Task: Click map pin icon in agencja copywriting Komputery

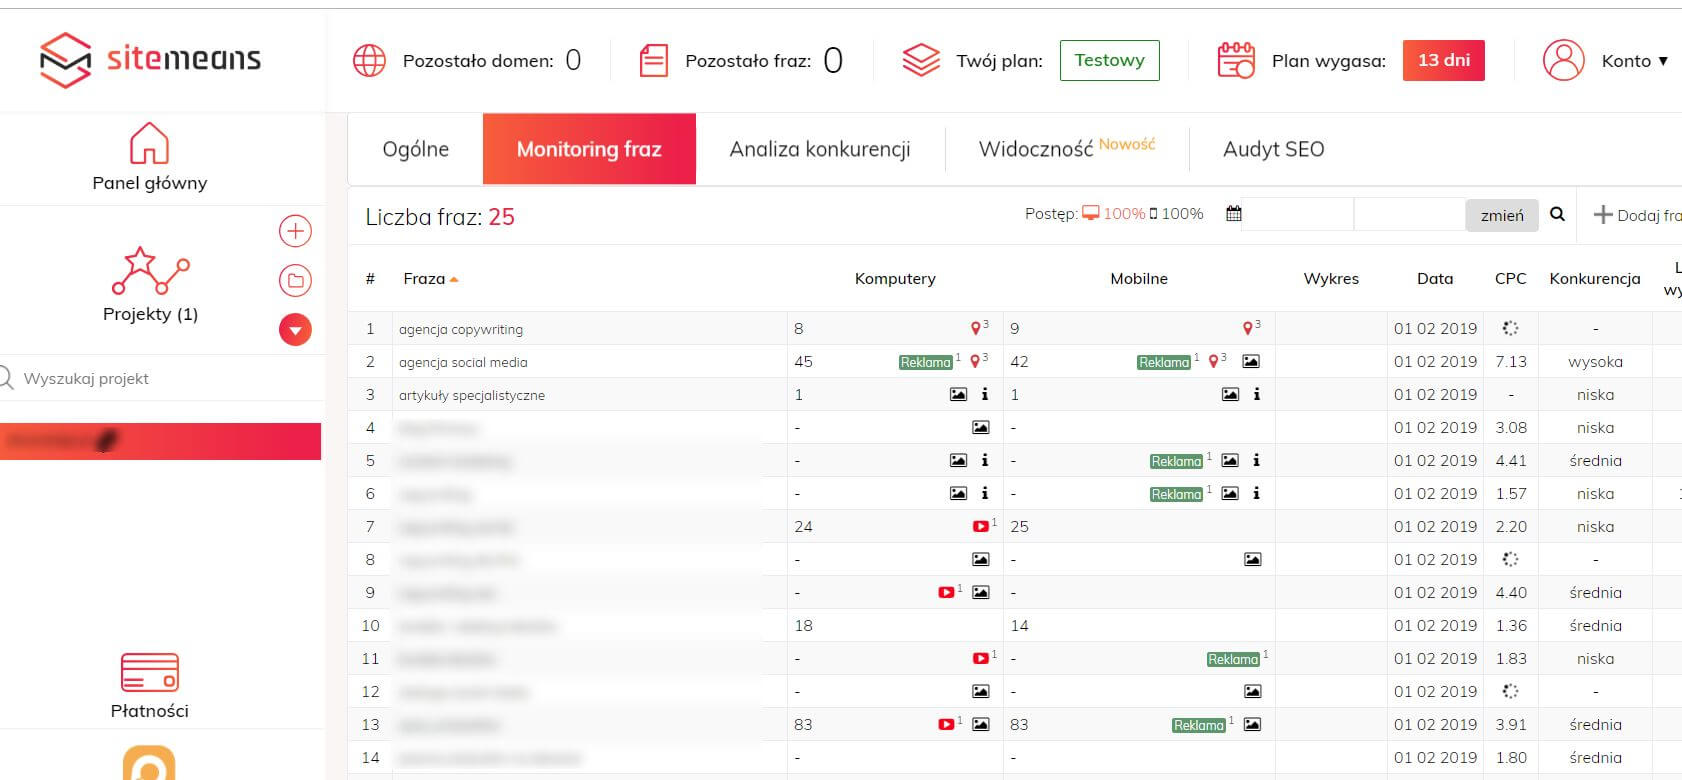Action: pos(976,328)
